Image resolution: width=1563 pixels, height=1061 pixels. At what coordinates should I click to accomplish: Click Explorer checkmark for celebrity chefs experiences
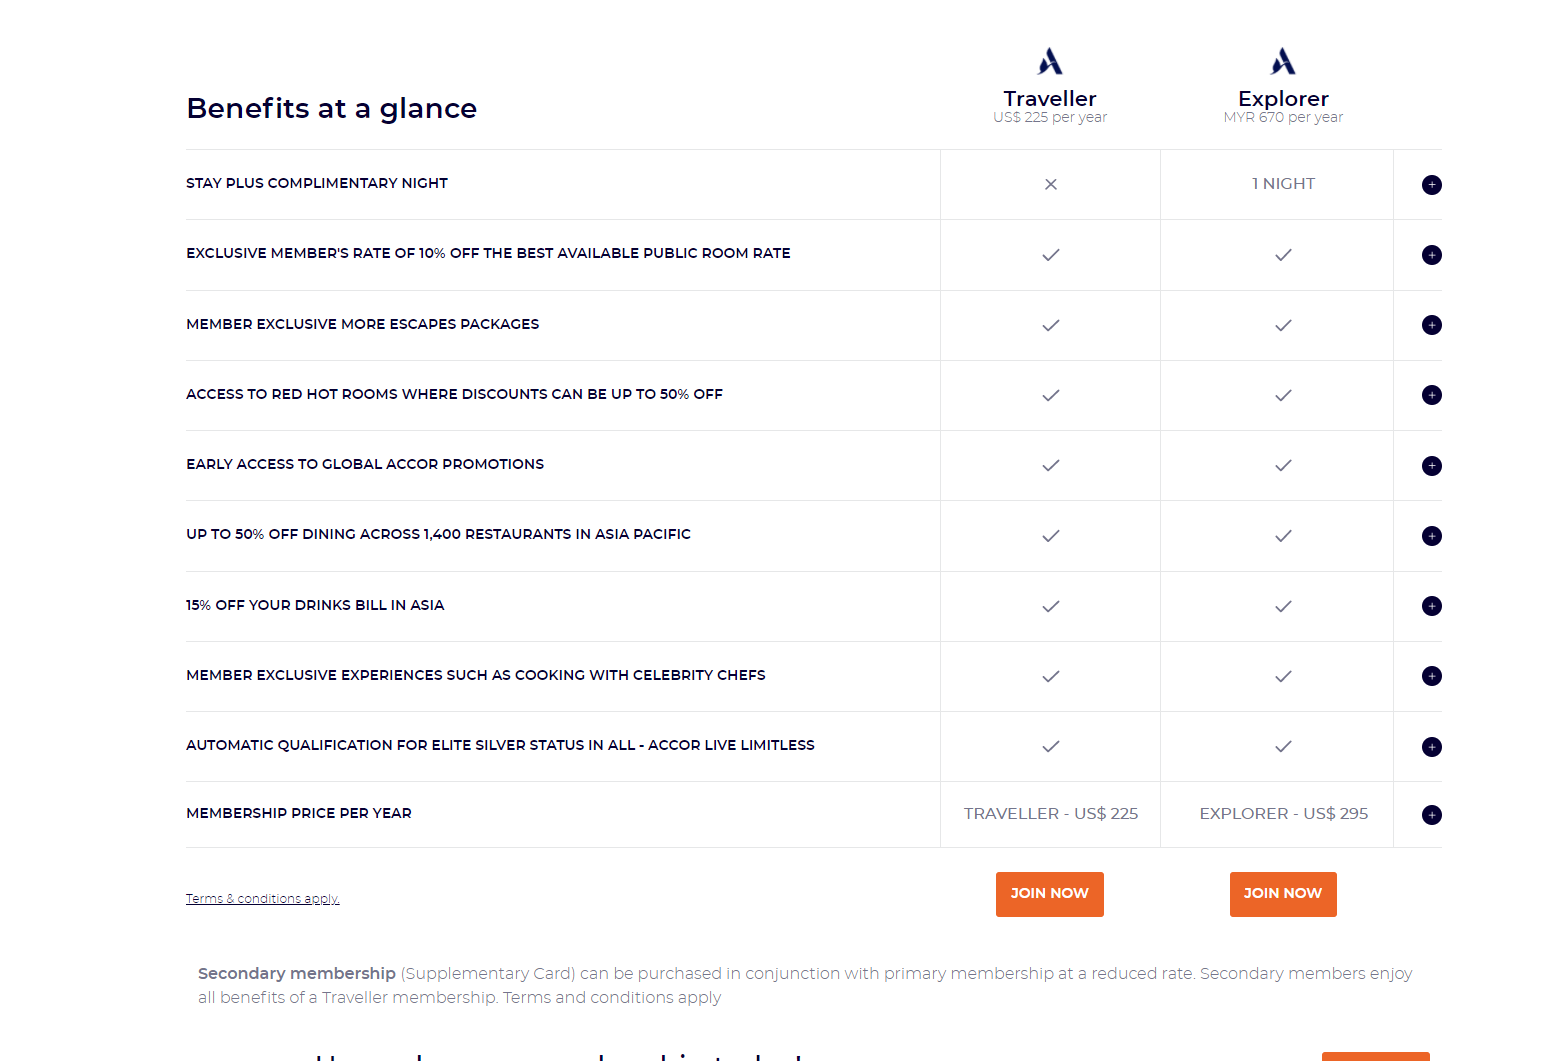tap(1283, 676)
